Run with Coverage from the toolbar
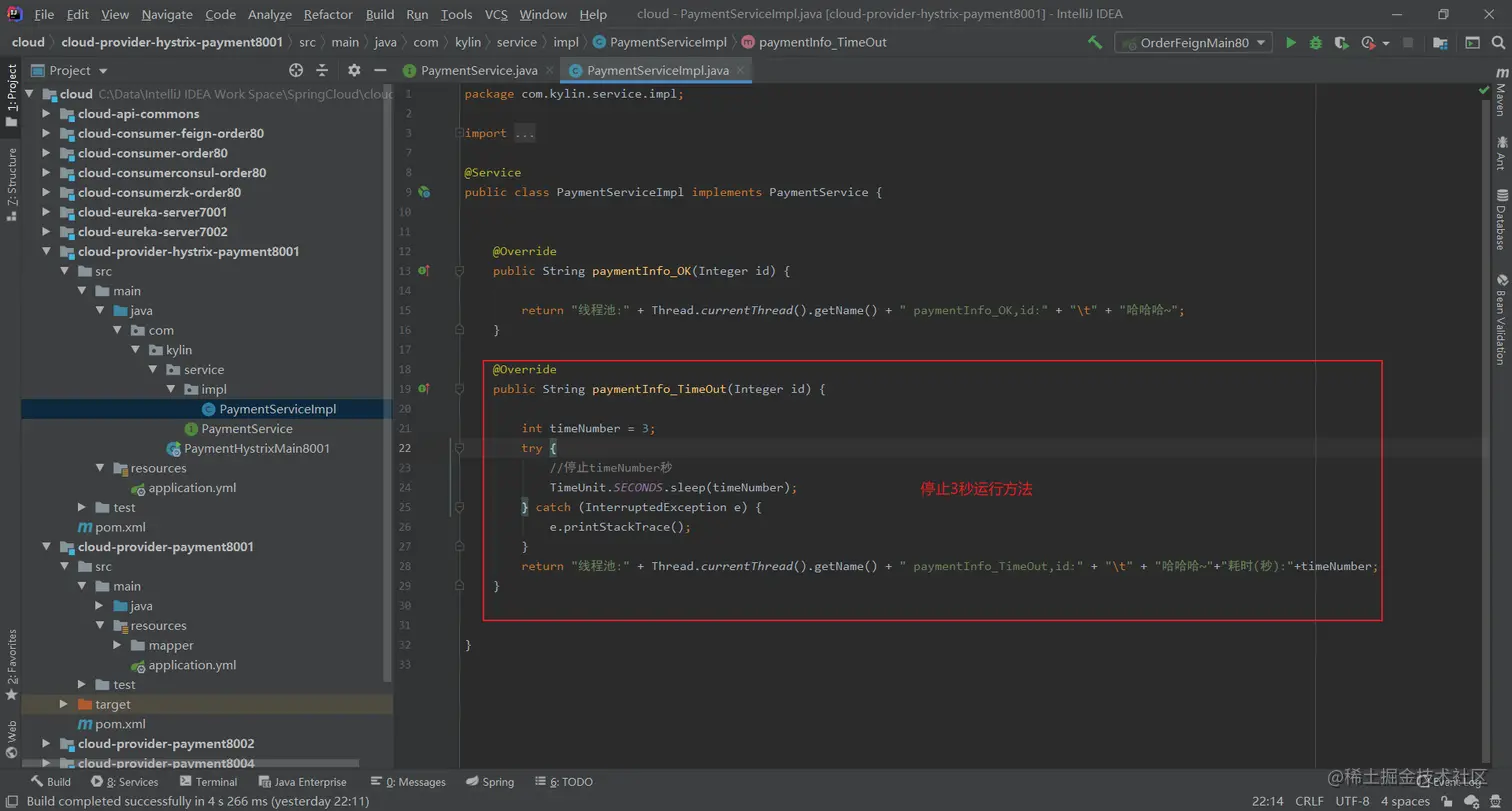 click(1341, 43)
